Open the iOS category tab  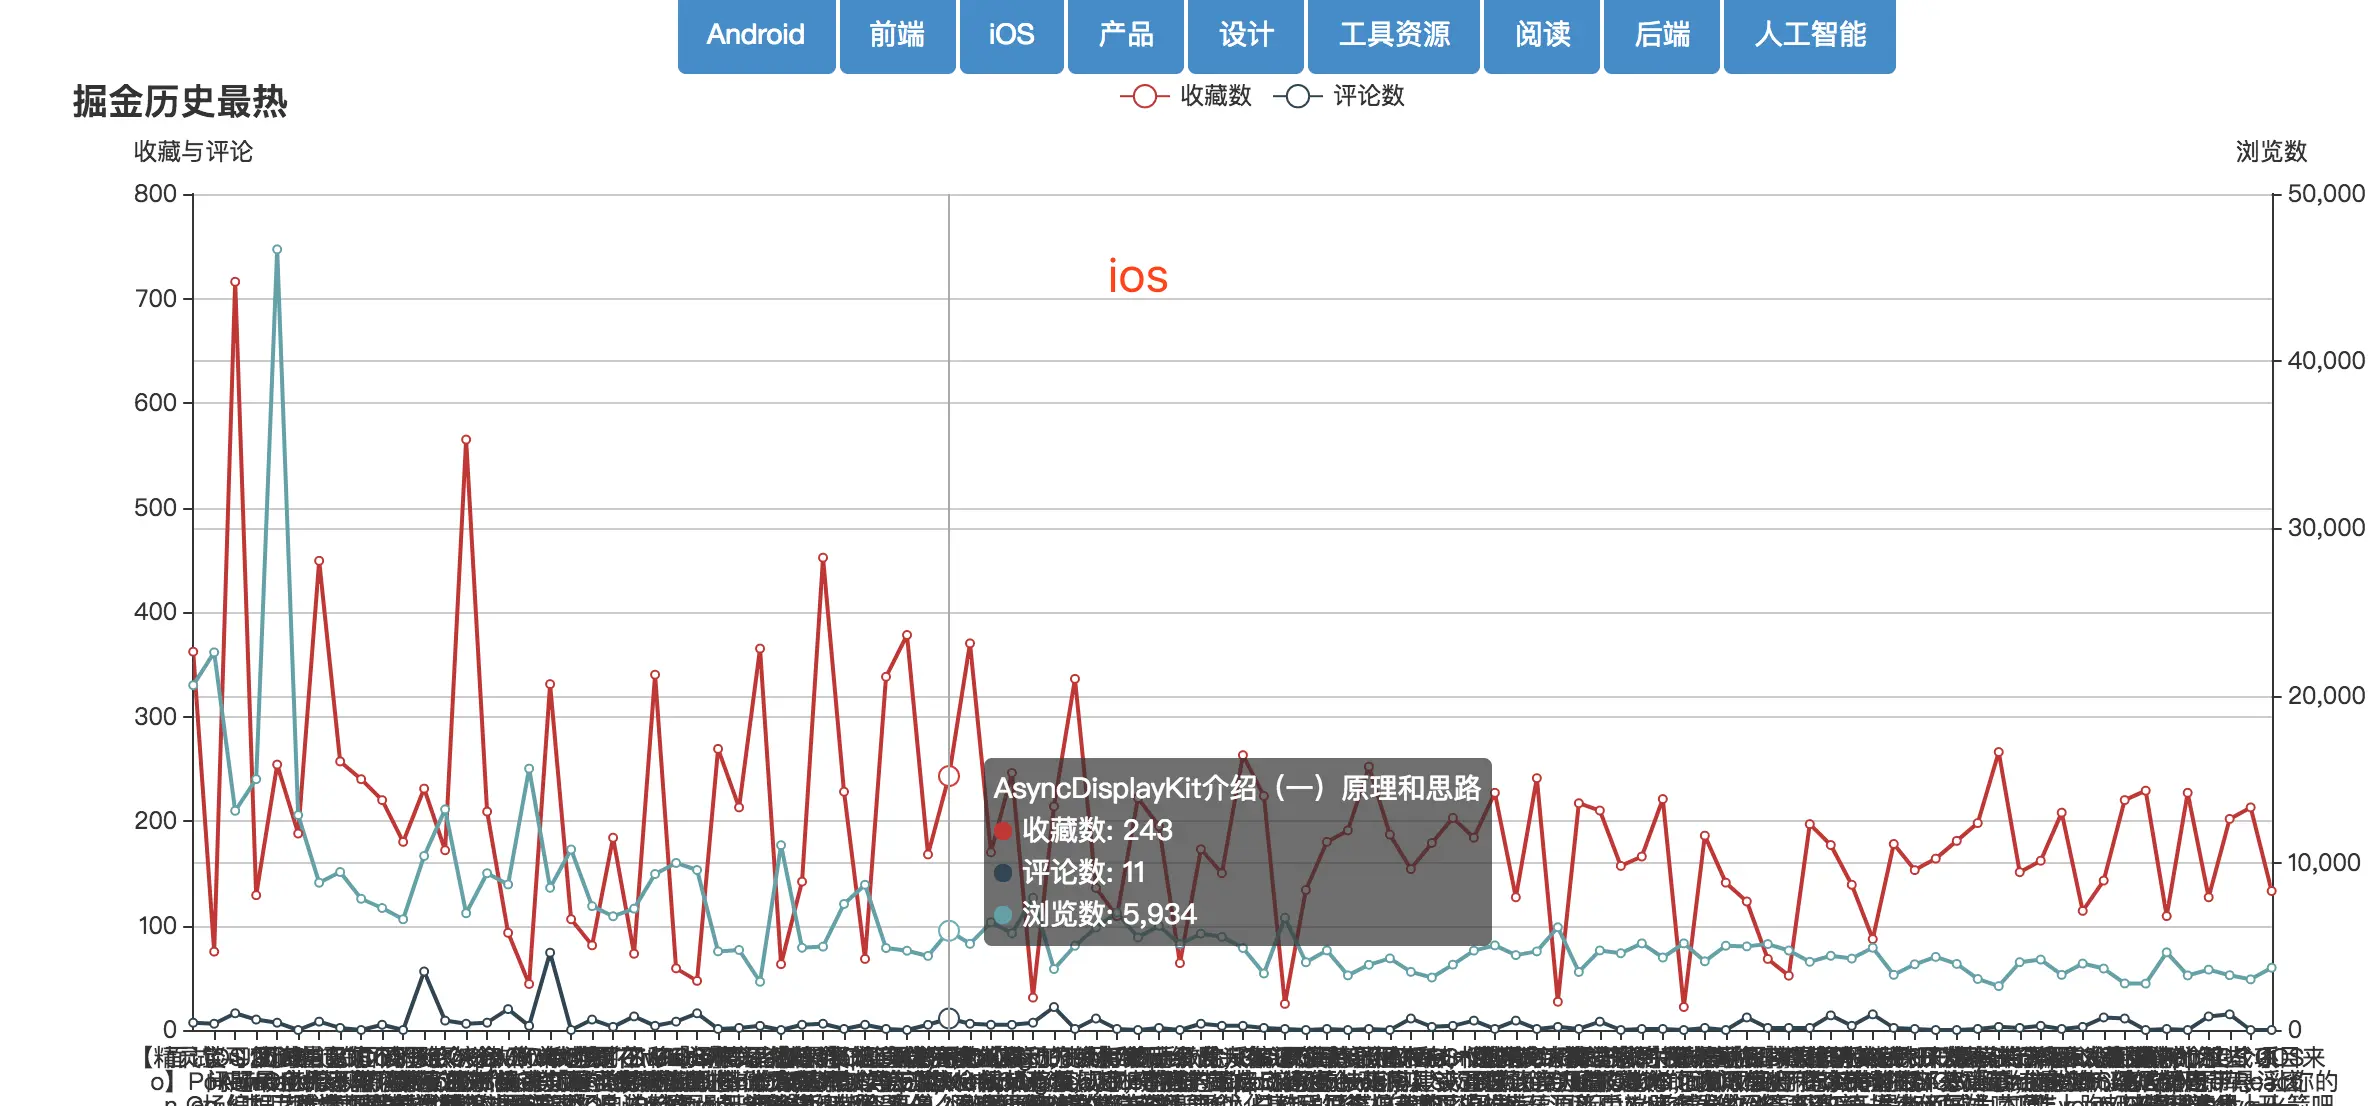(x=1011, y=35)
